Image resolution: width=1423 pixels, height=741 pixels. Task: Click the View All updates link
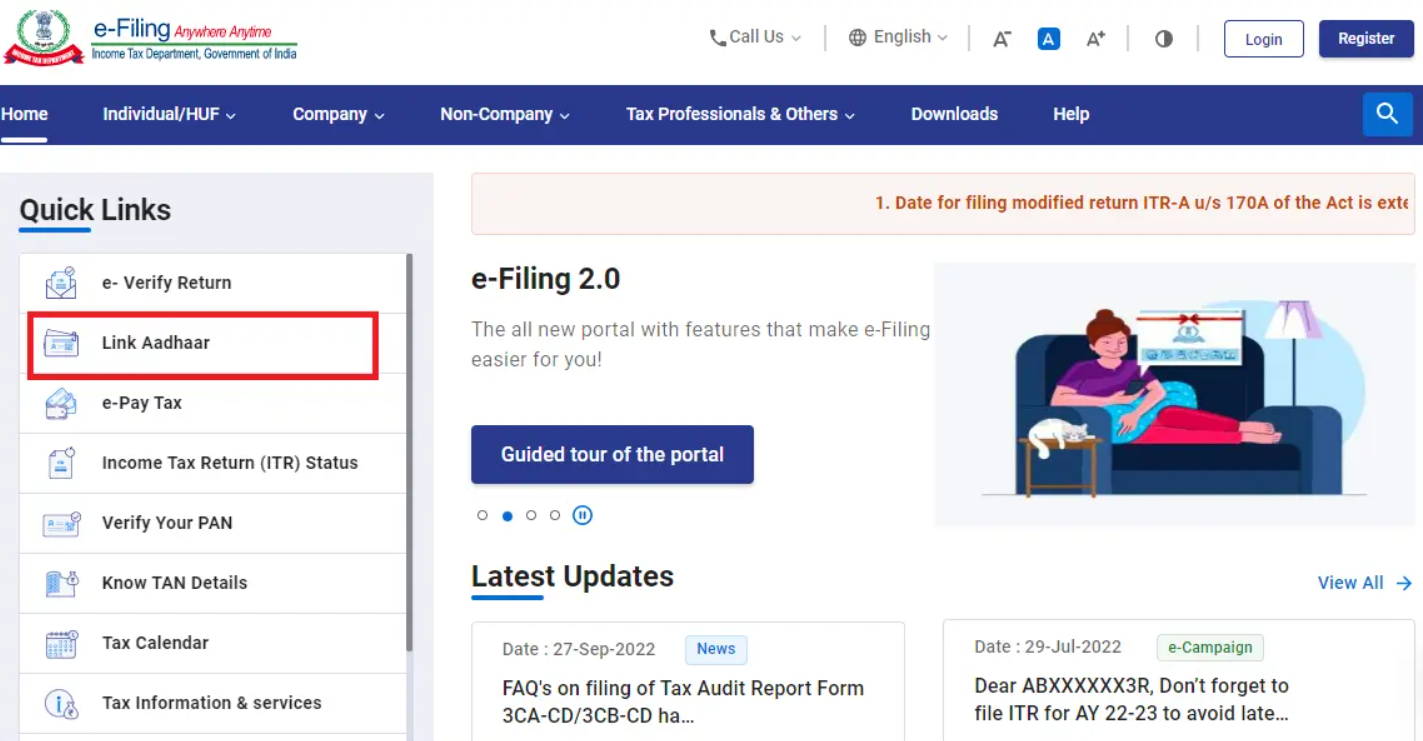coord(1364,583)
